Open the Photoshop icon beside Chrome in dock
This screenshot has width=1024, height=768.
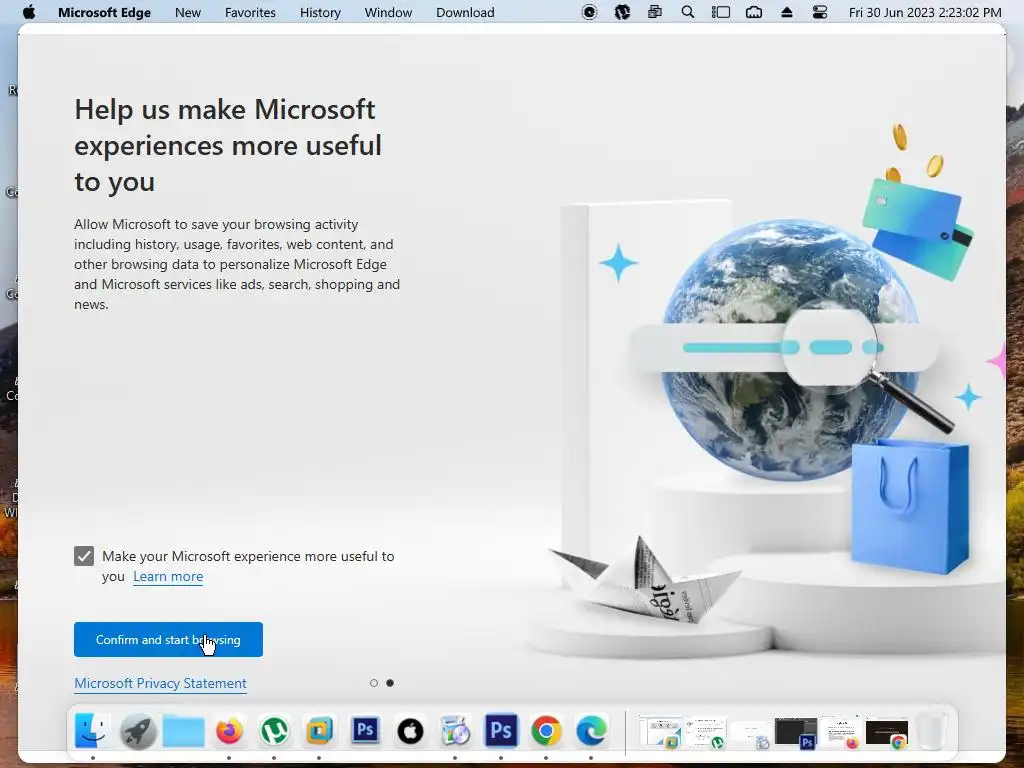click(x=501, y=731)
